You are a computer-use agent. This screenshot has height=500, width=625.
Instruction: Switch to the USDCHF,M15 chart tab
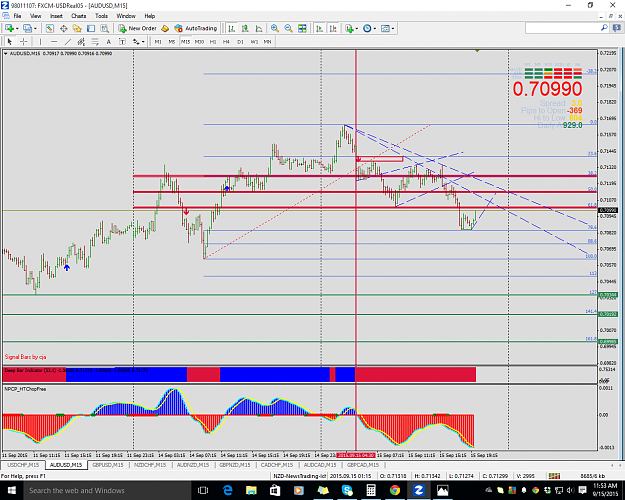click(23, 465)
